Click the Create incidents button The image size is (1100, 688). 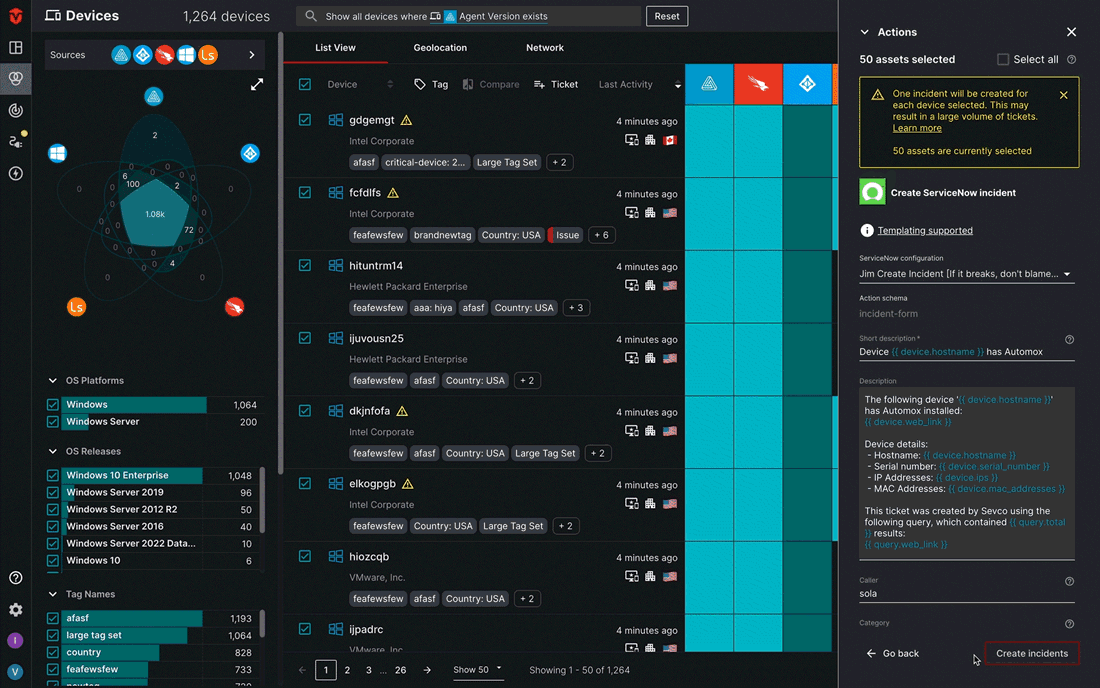click(1032, 653)
